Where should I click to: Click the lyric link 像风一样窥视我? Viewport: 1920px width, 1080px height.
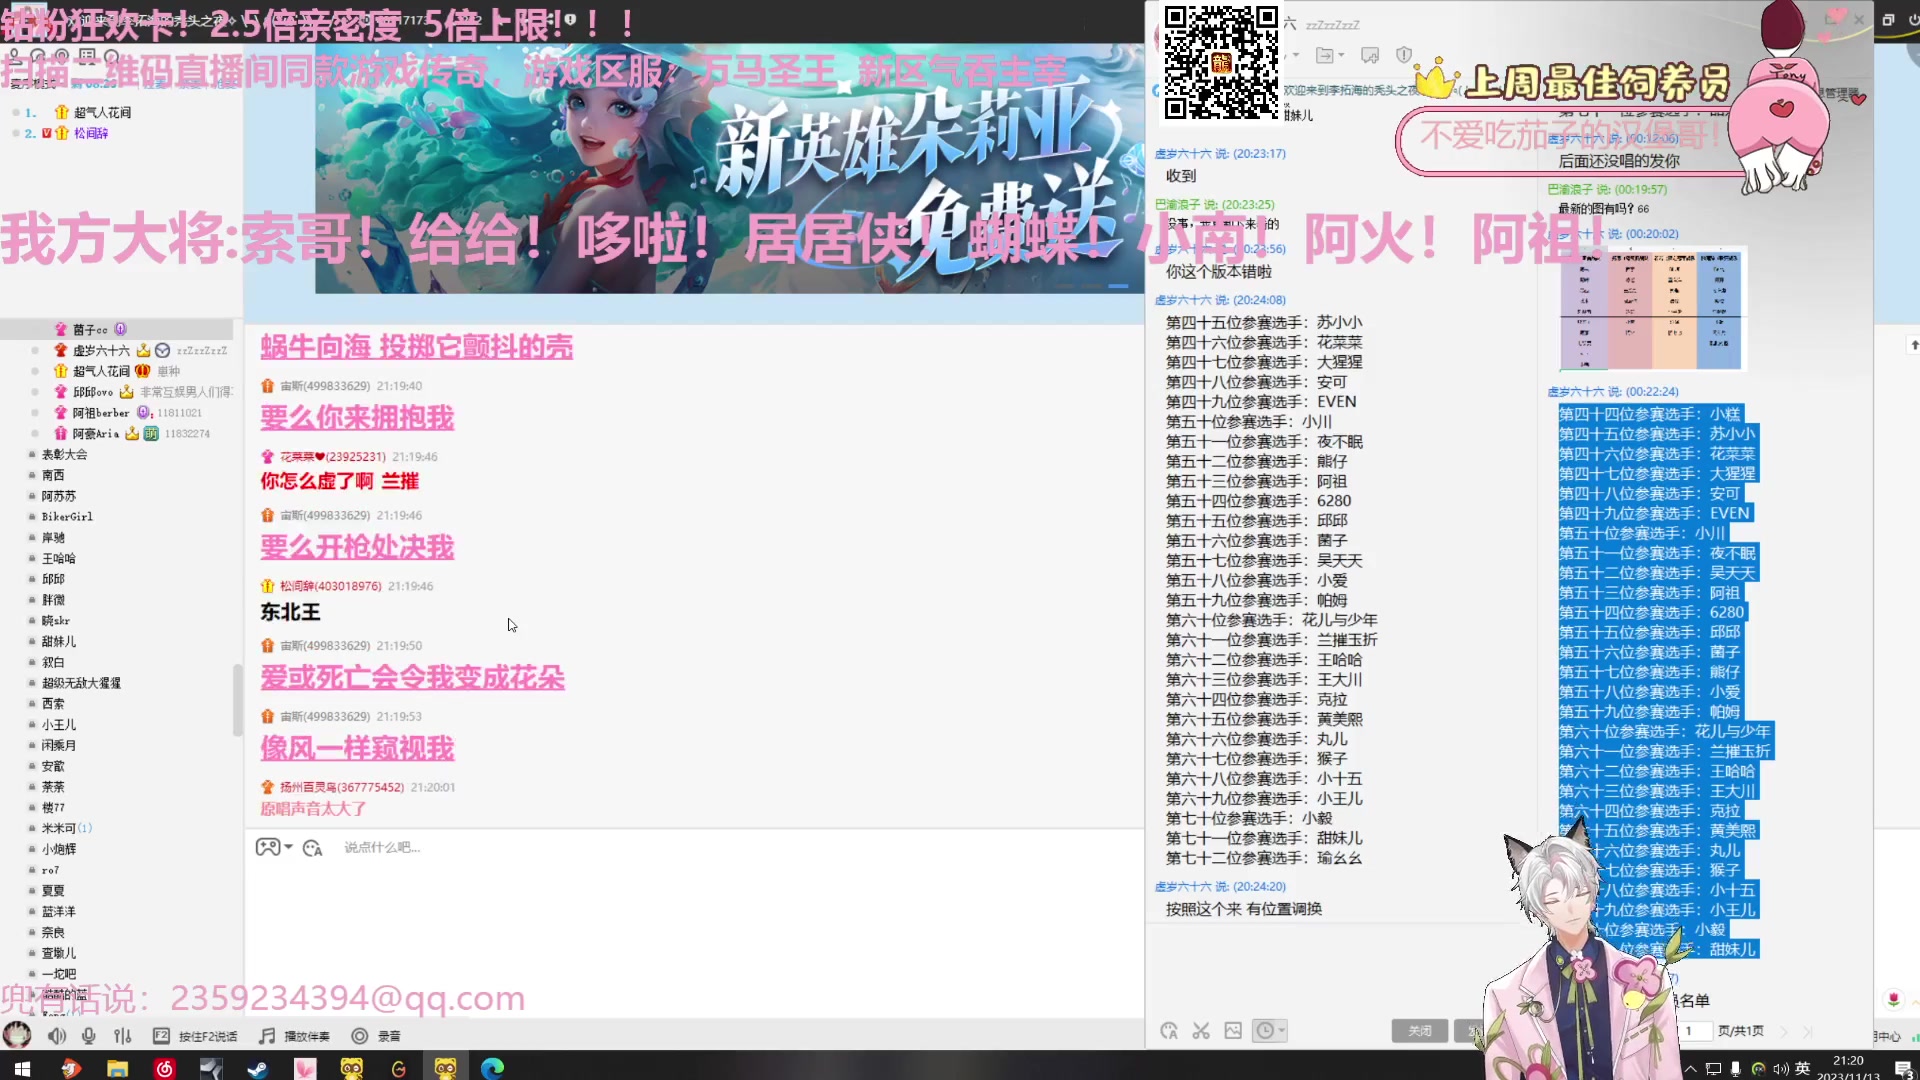(x=357, y=748)
